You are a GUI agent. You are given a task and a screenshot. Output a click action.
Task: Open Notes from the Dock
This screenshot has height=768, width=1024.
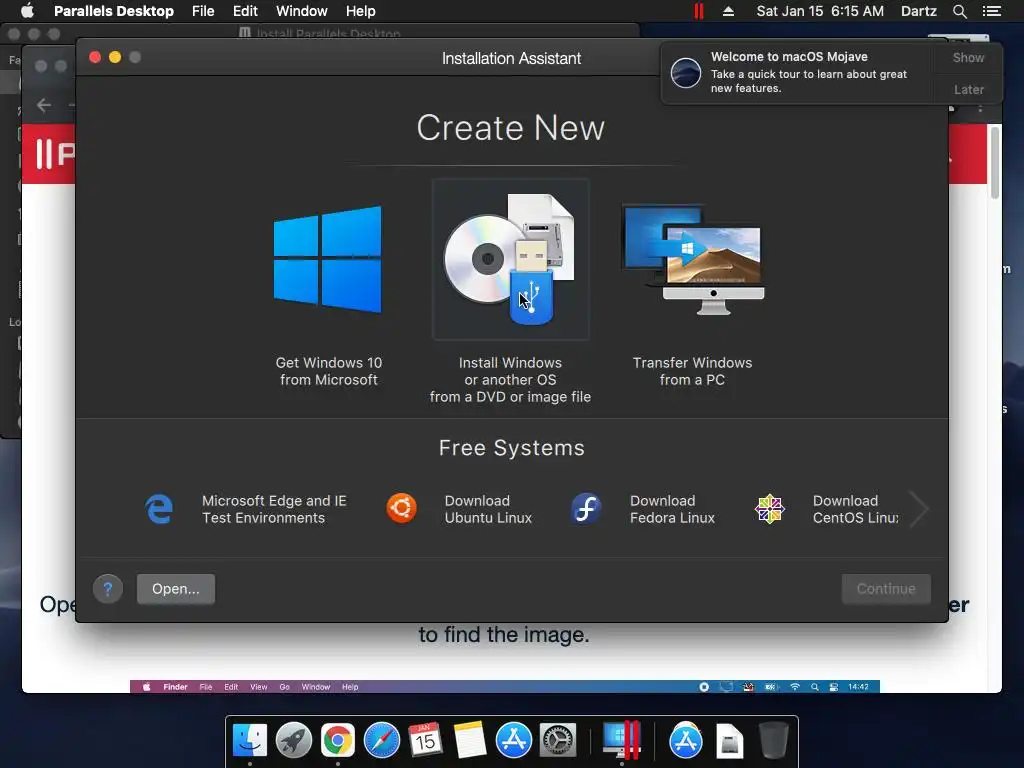470,741
